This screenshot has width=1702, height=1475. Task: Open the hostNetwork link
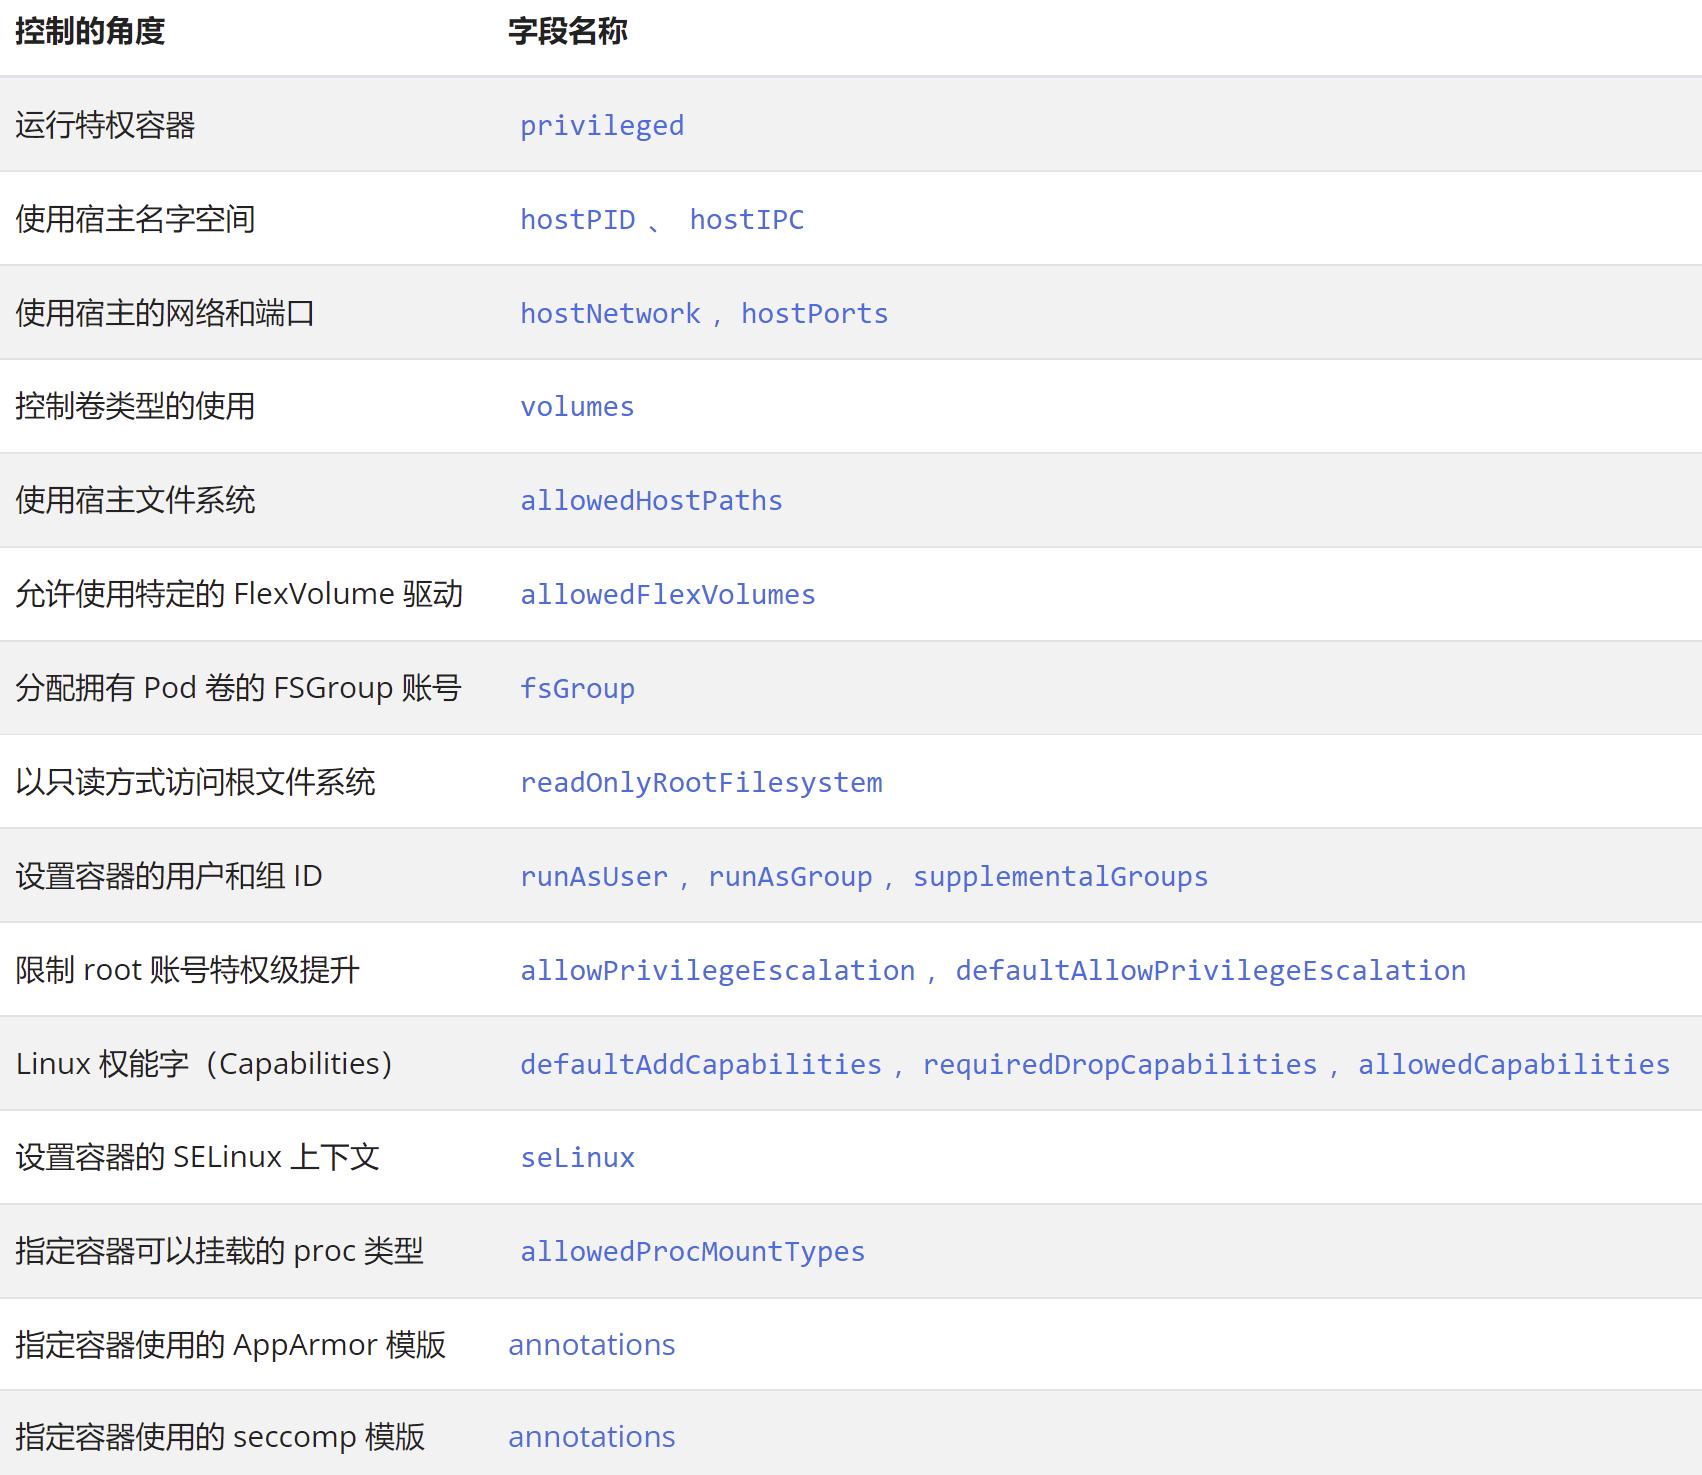pos(609,313)
